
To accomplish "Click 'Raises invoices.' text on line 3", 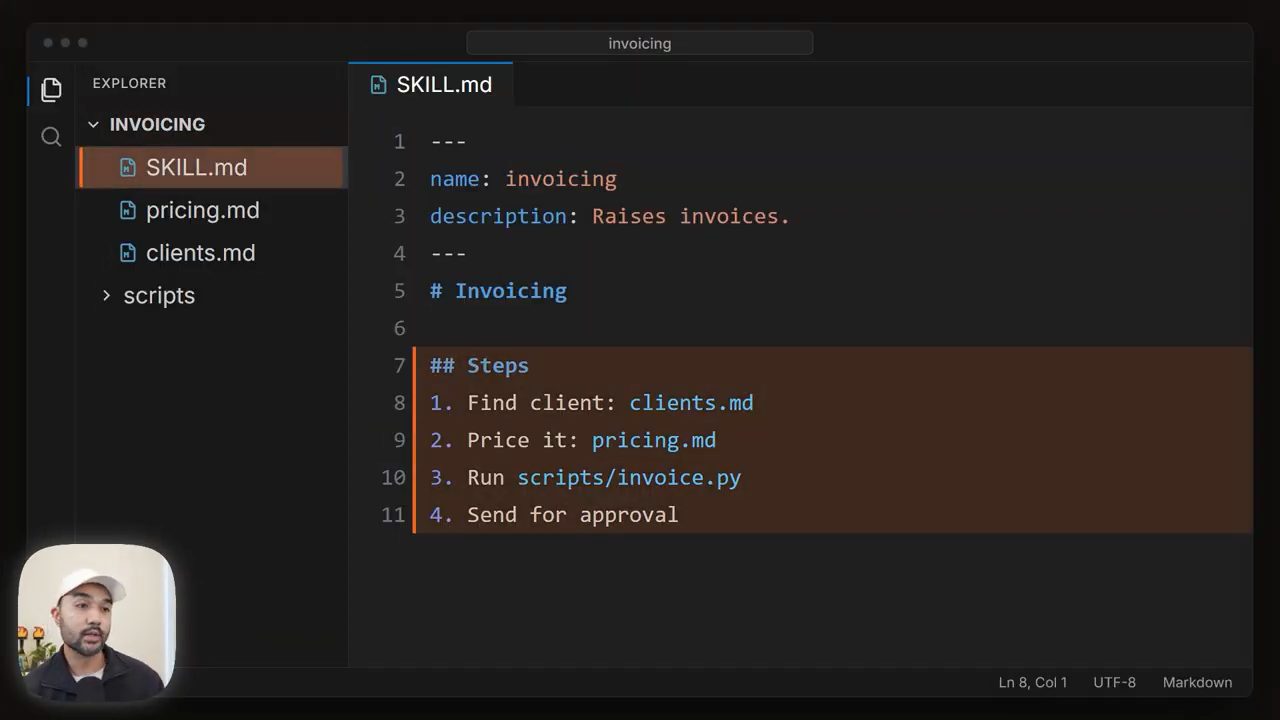I will pyautogui.click(x=691, y=216).
